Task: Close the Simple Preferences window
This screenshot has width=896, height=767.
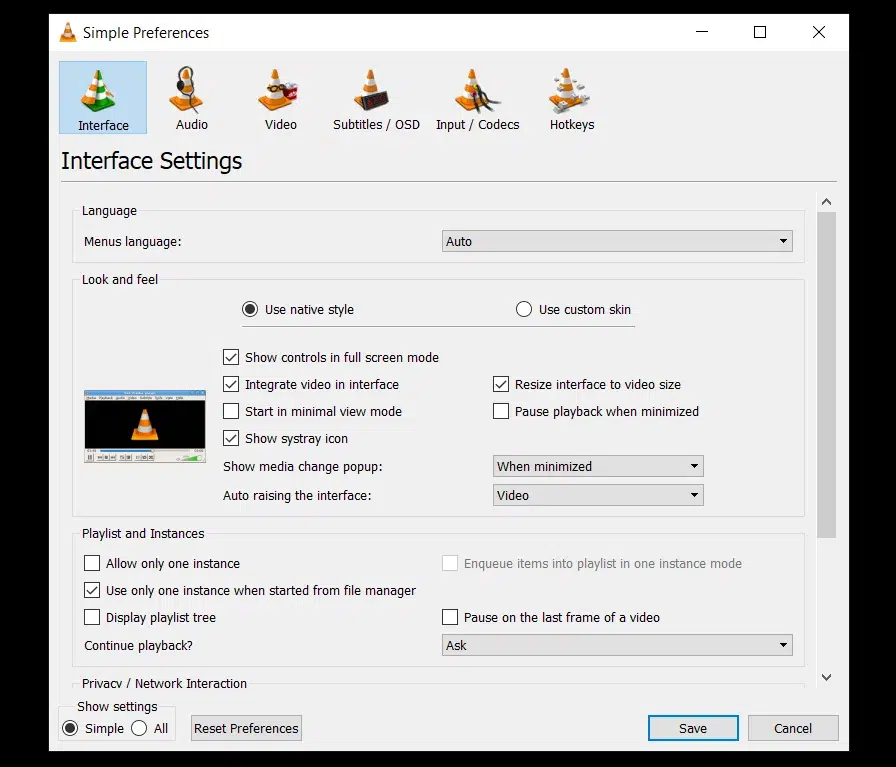Action: point(819,32)
